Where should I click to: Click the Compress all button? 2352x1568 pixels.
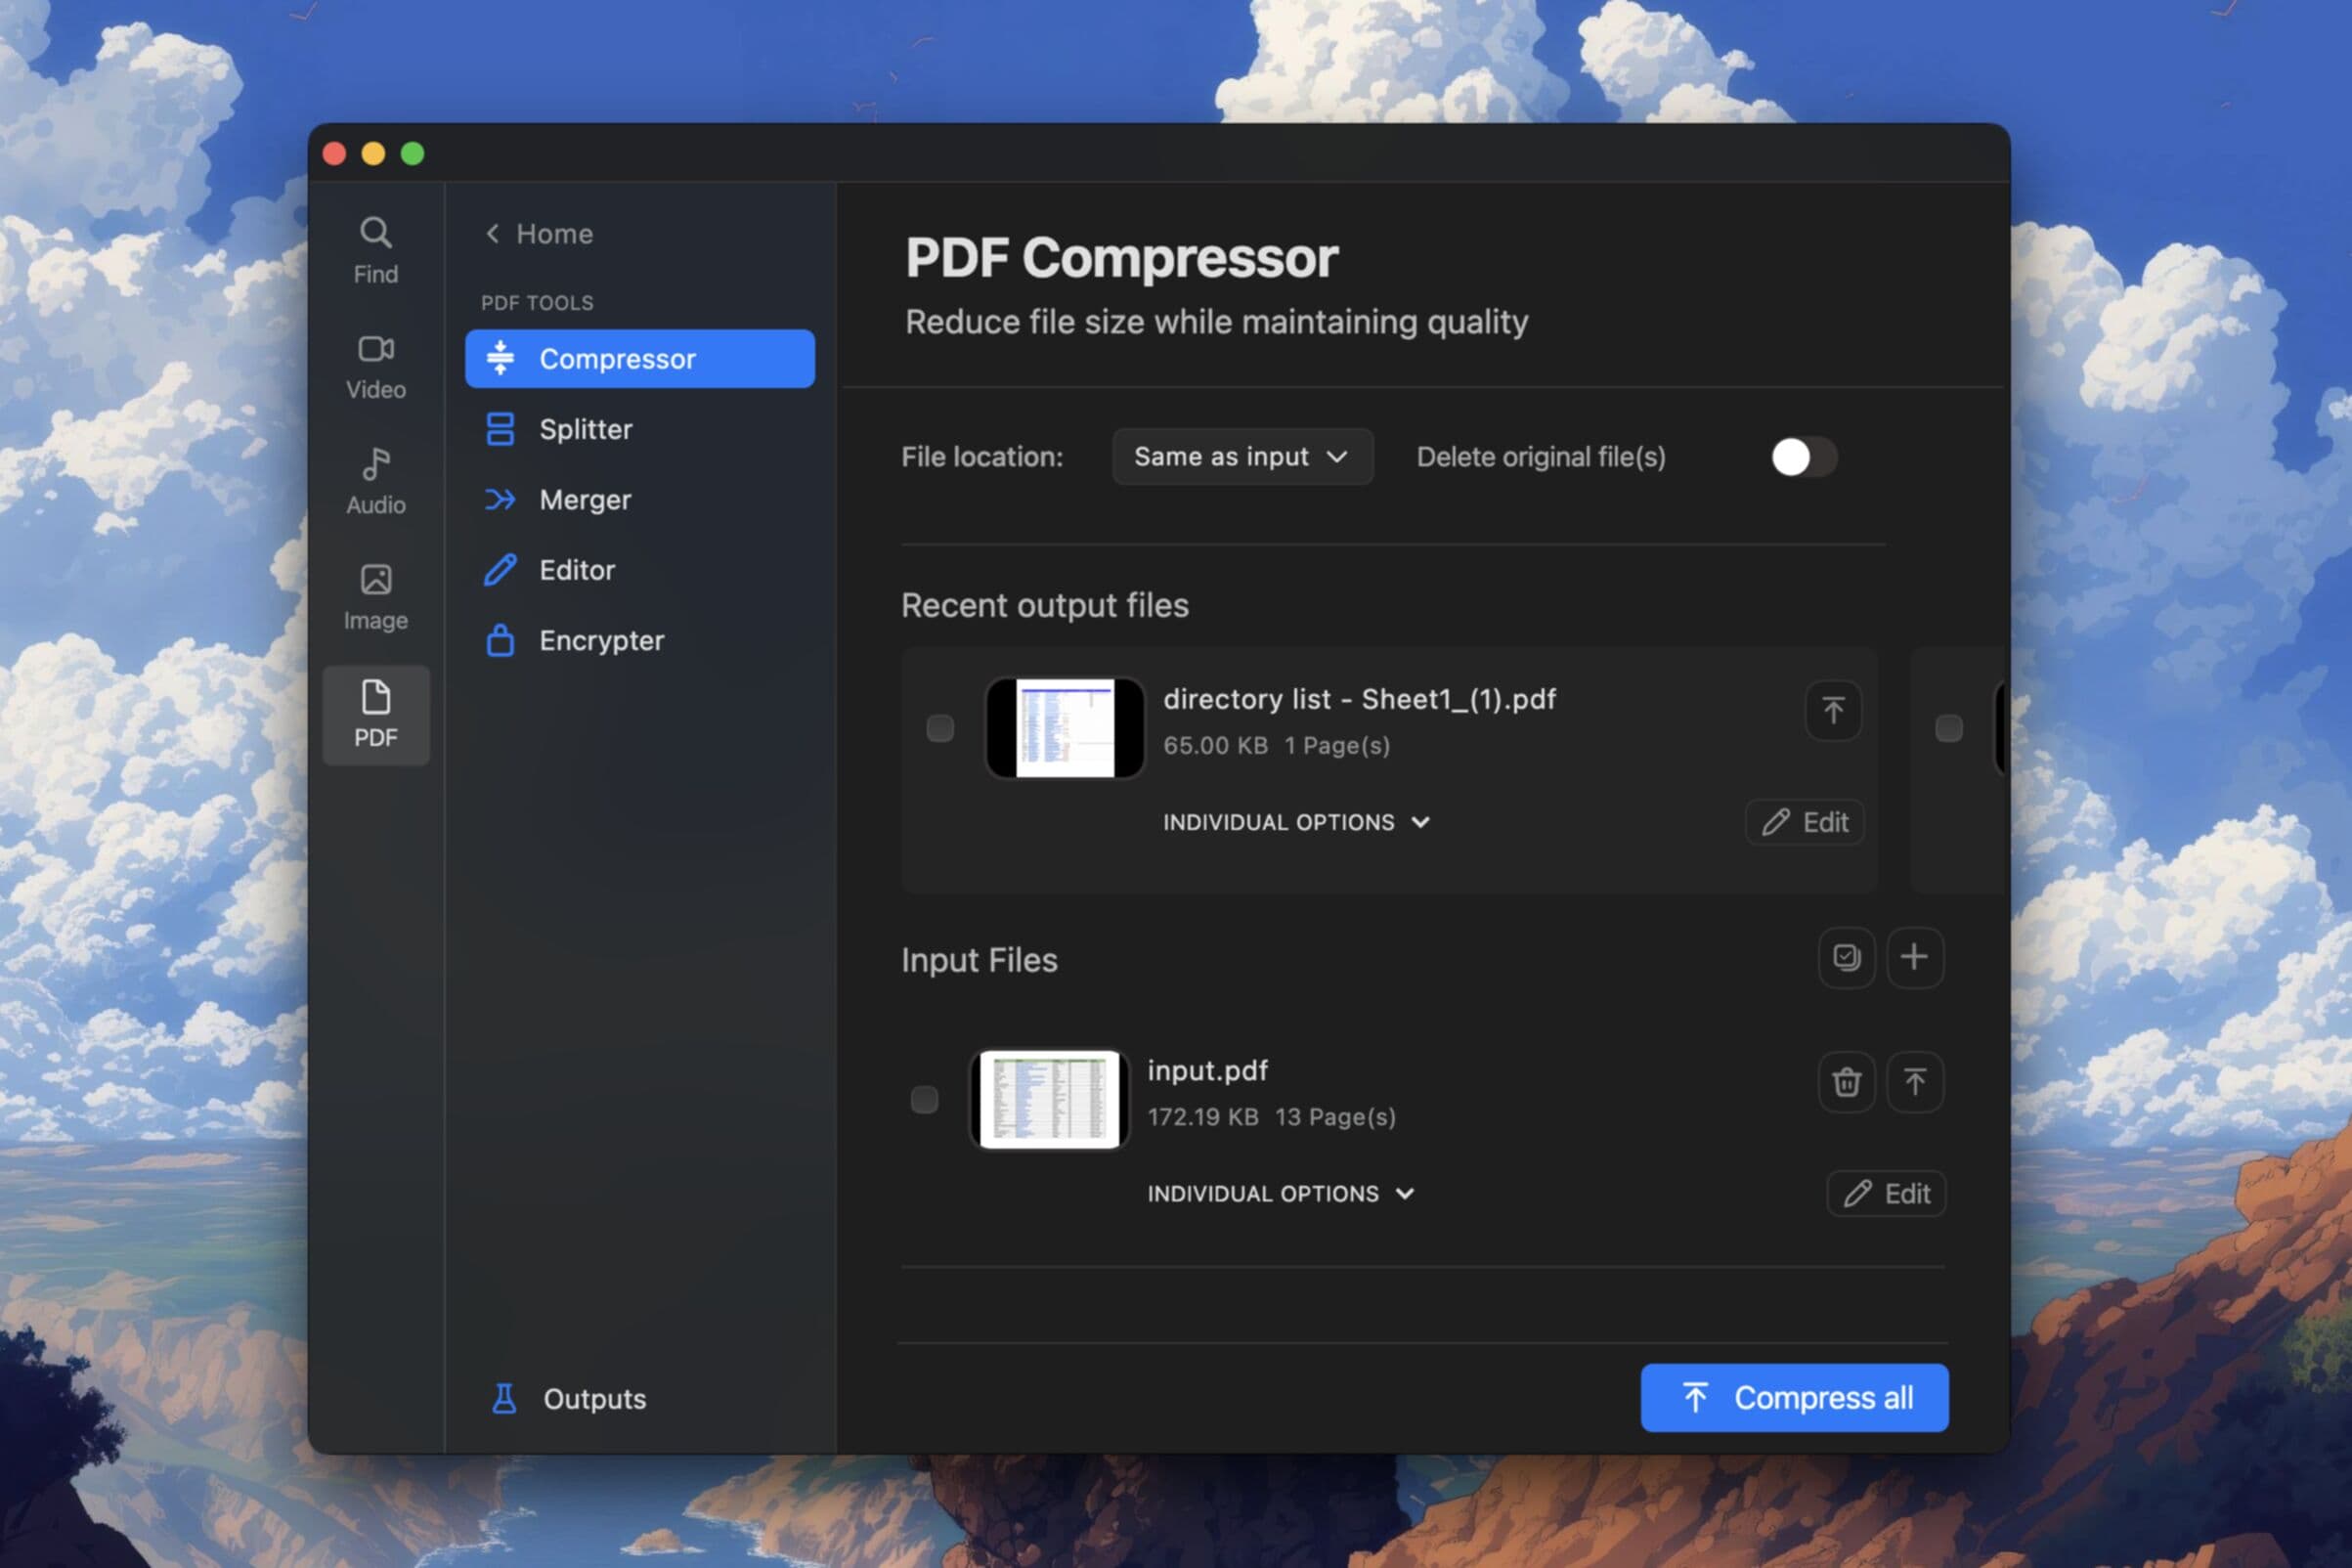pyautogui.click(x=1794, y=1397)
